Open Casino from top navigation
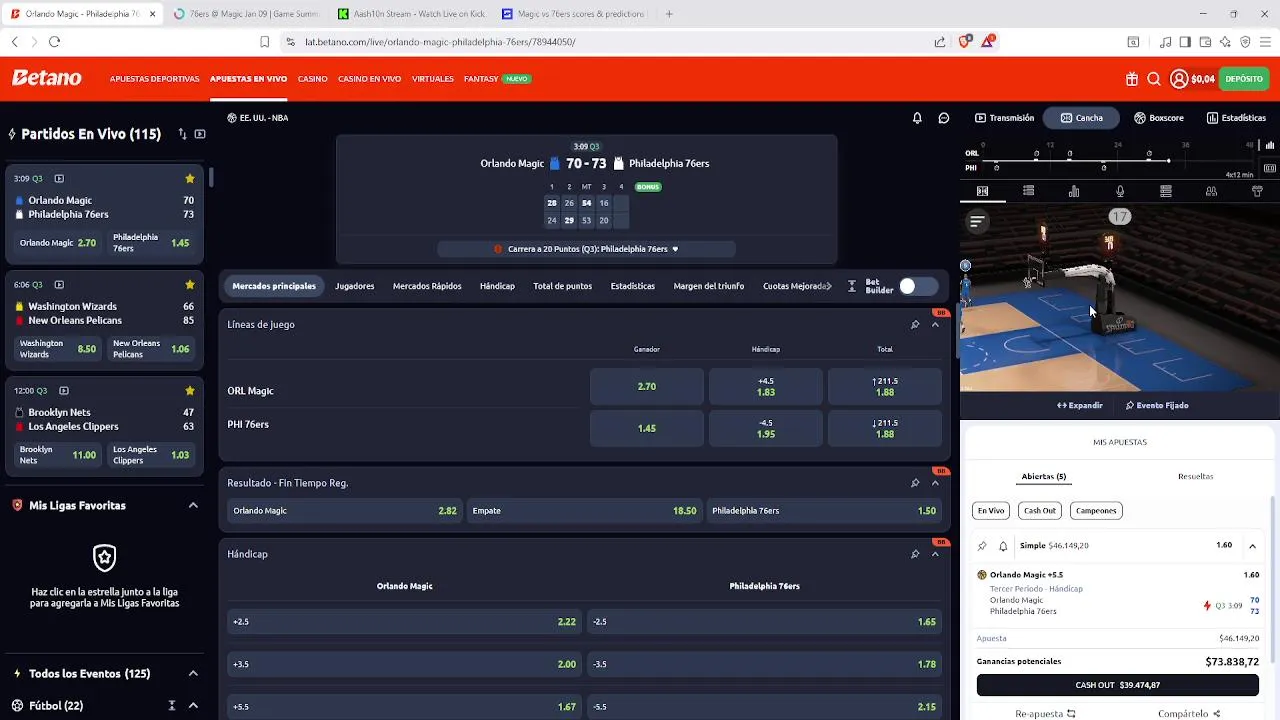The image size is (1280, 720). click(x=312, y=79)
